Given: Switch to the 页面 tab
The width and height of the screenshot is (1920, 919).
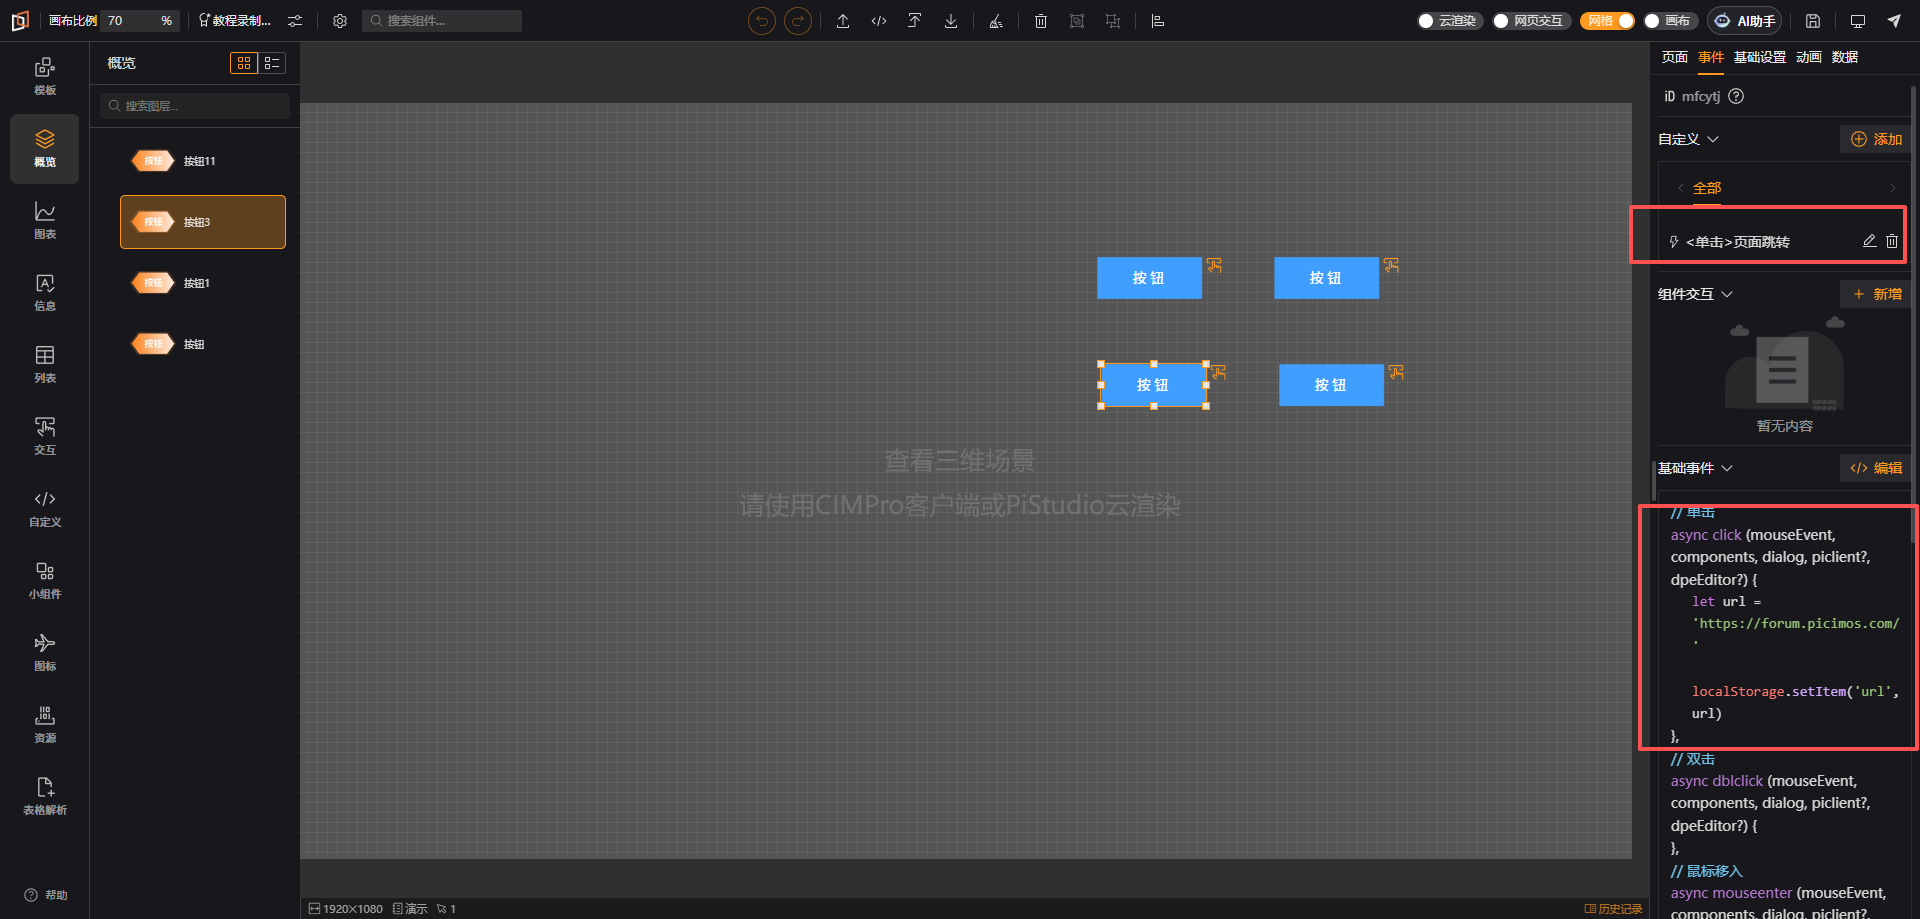Looking at the screenshot, I should click(x=1675, y=57).
